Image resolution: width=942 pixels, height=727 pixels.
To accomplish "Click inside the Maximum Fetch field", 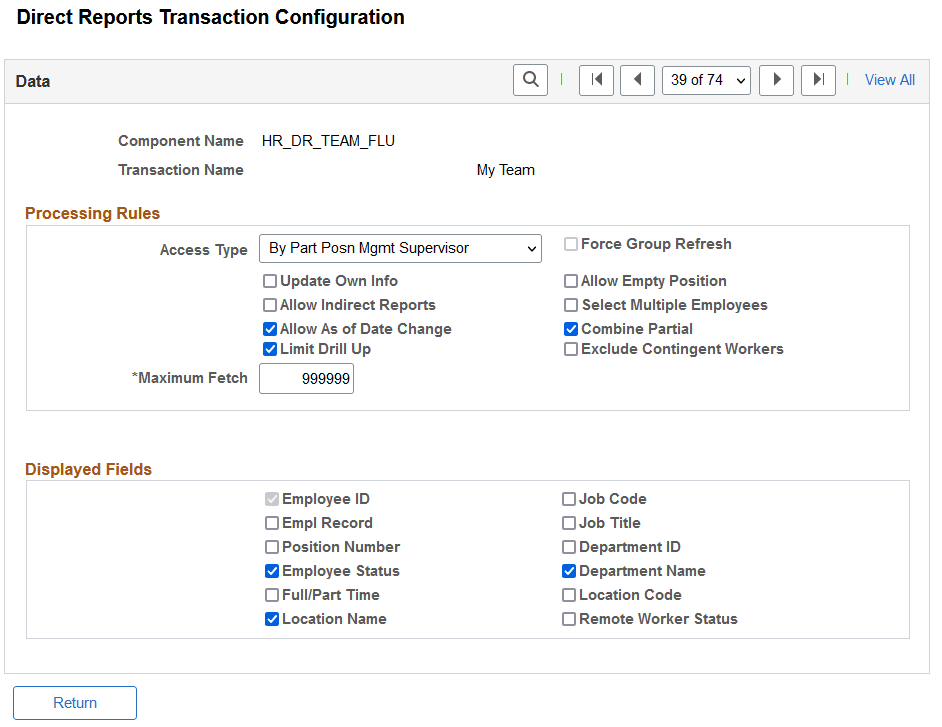I will click(x=306, y=378).
